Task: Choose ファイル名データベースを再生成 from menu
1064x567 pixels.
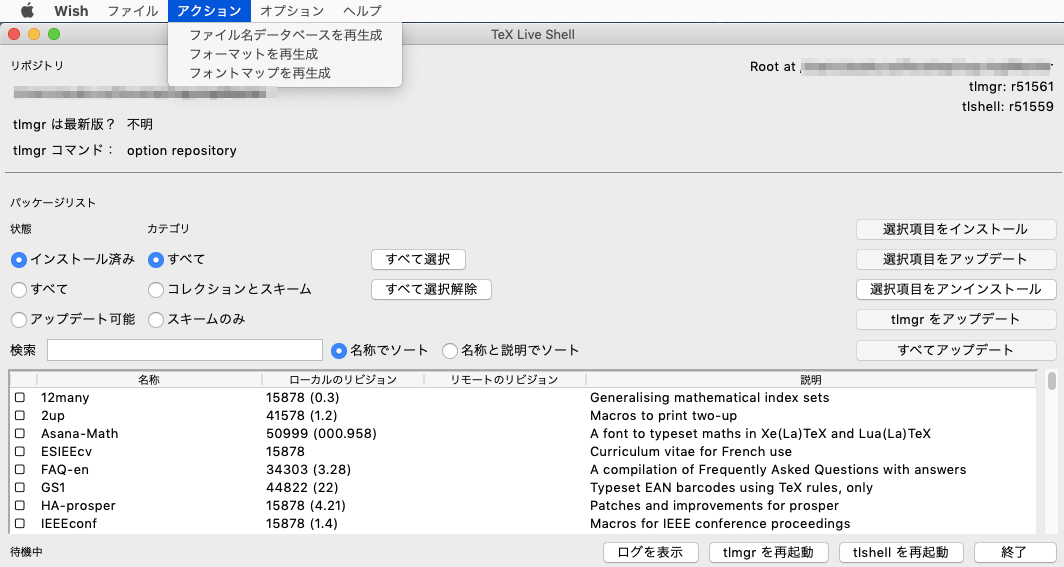Action: tap(285, 35)
